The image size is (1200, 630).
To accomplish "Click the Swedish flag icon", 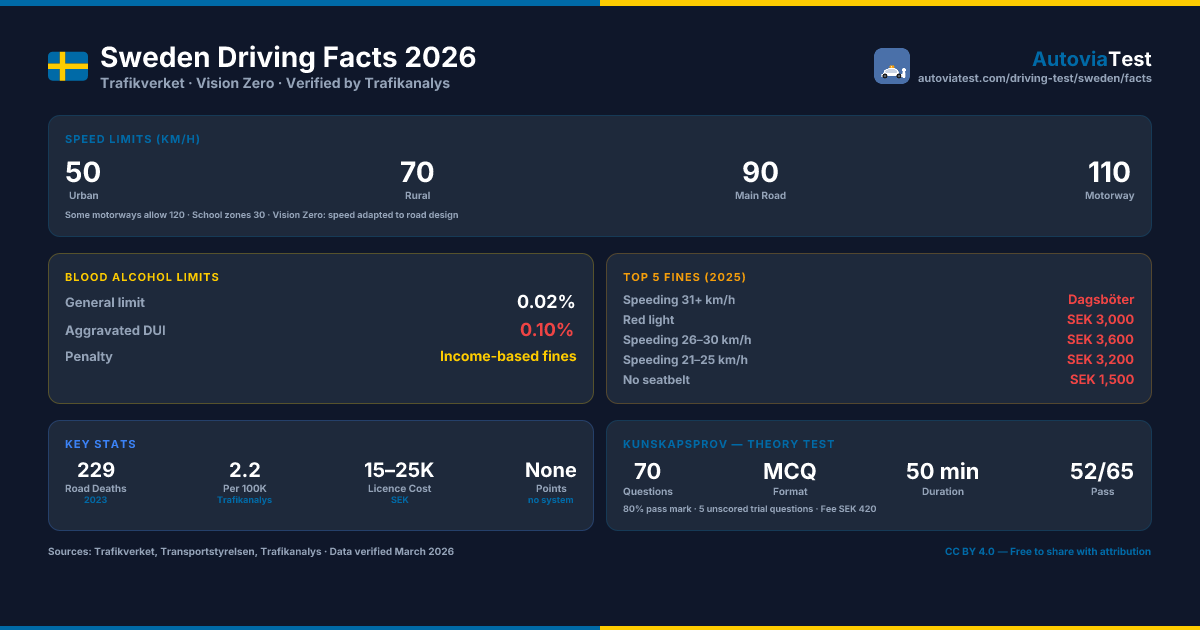I will [68, 66].
